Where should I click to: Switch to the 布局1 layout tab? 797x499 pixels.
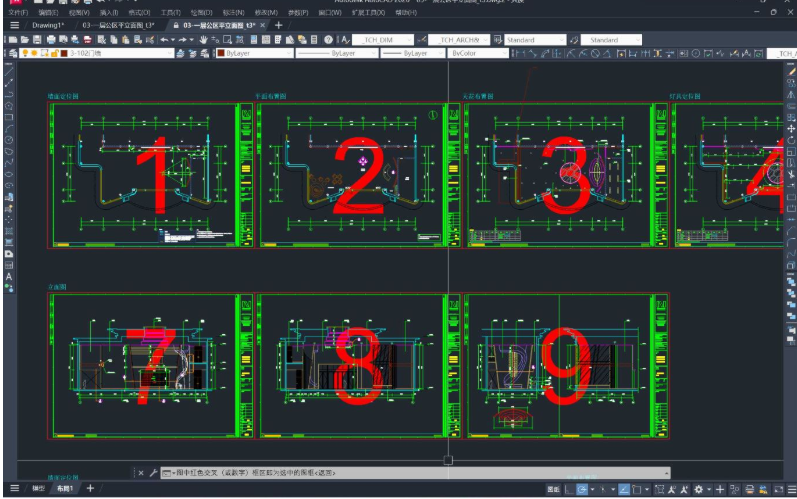65,488
